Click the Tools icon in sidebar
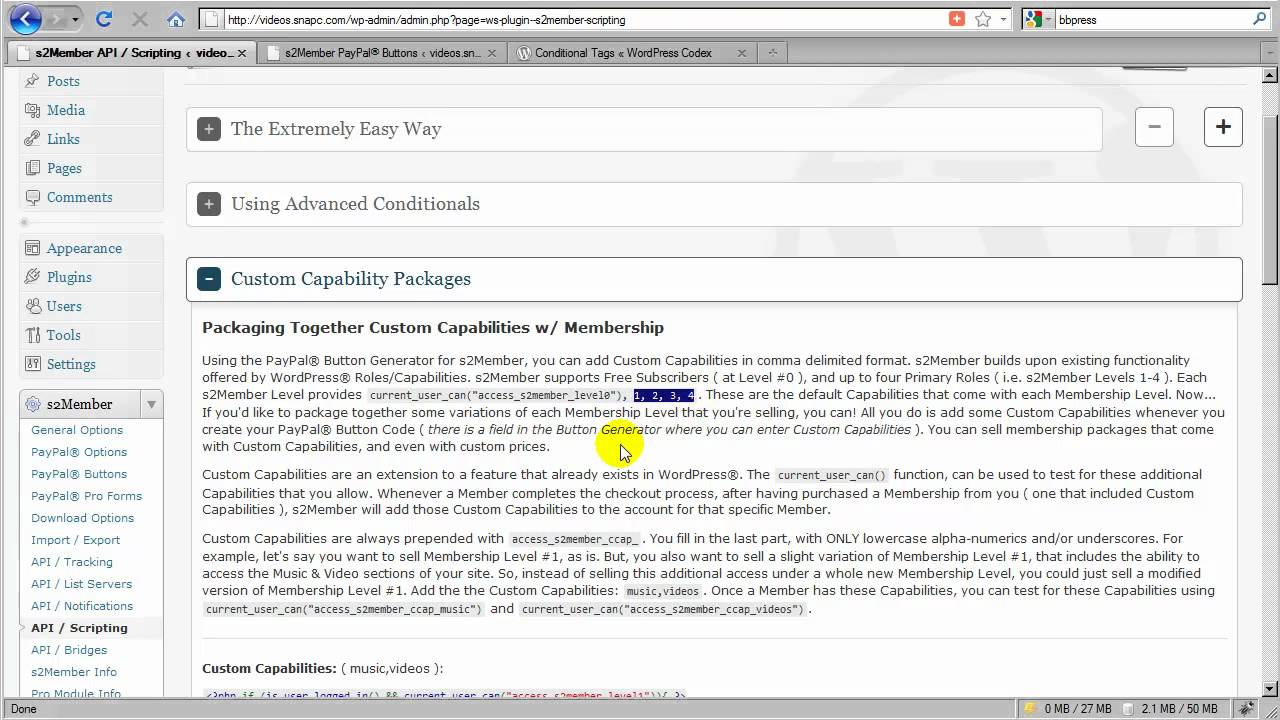Image resolution: width=1280 pixels, height=720 pixels. [x=33, y=335]
